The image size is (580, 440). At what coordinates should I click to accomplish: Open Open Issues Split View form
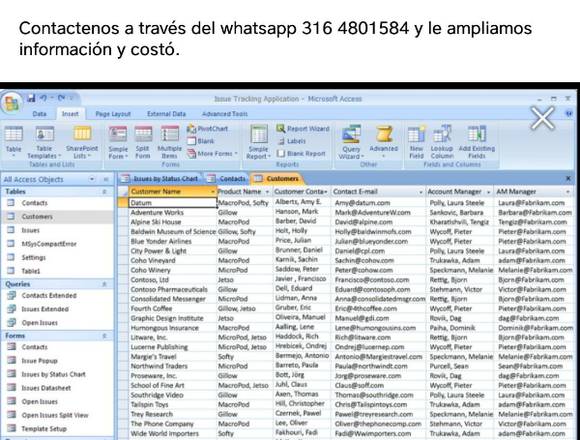[x=55, y=415]
